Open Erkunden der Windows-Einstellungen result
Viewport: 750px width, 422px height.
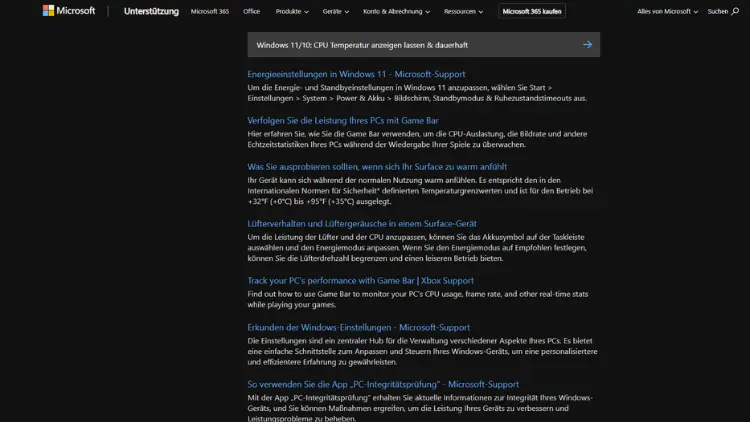click(358, 327)
